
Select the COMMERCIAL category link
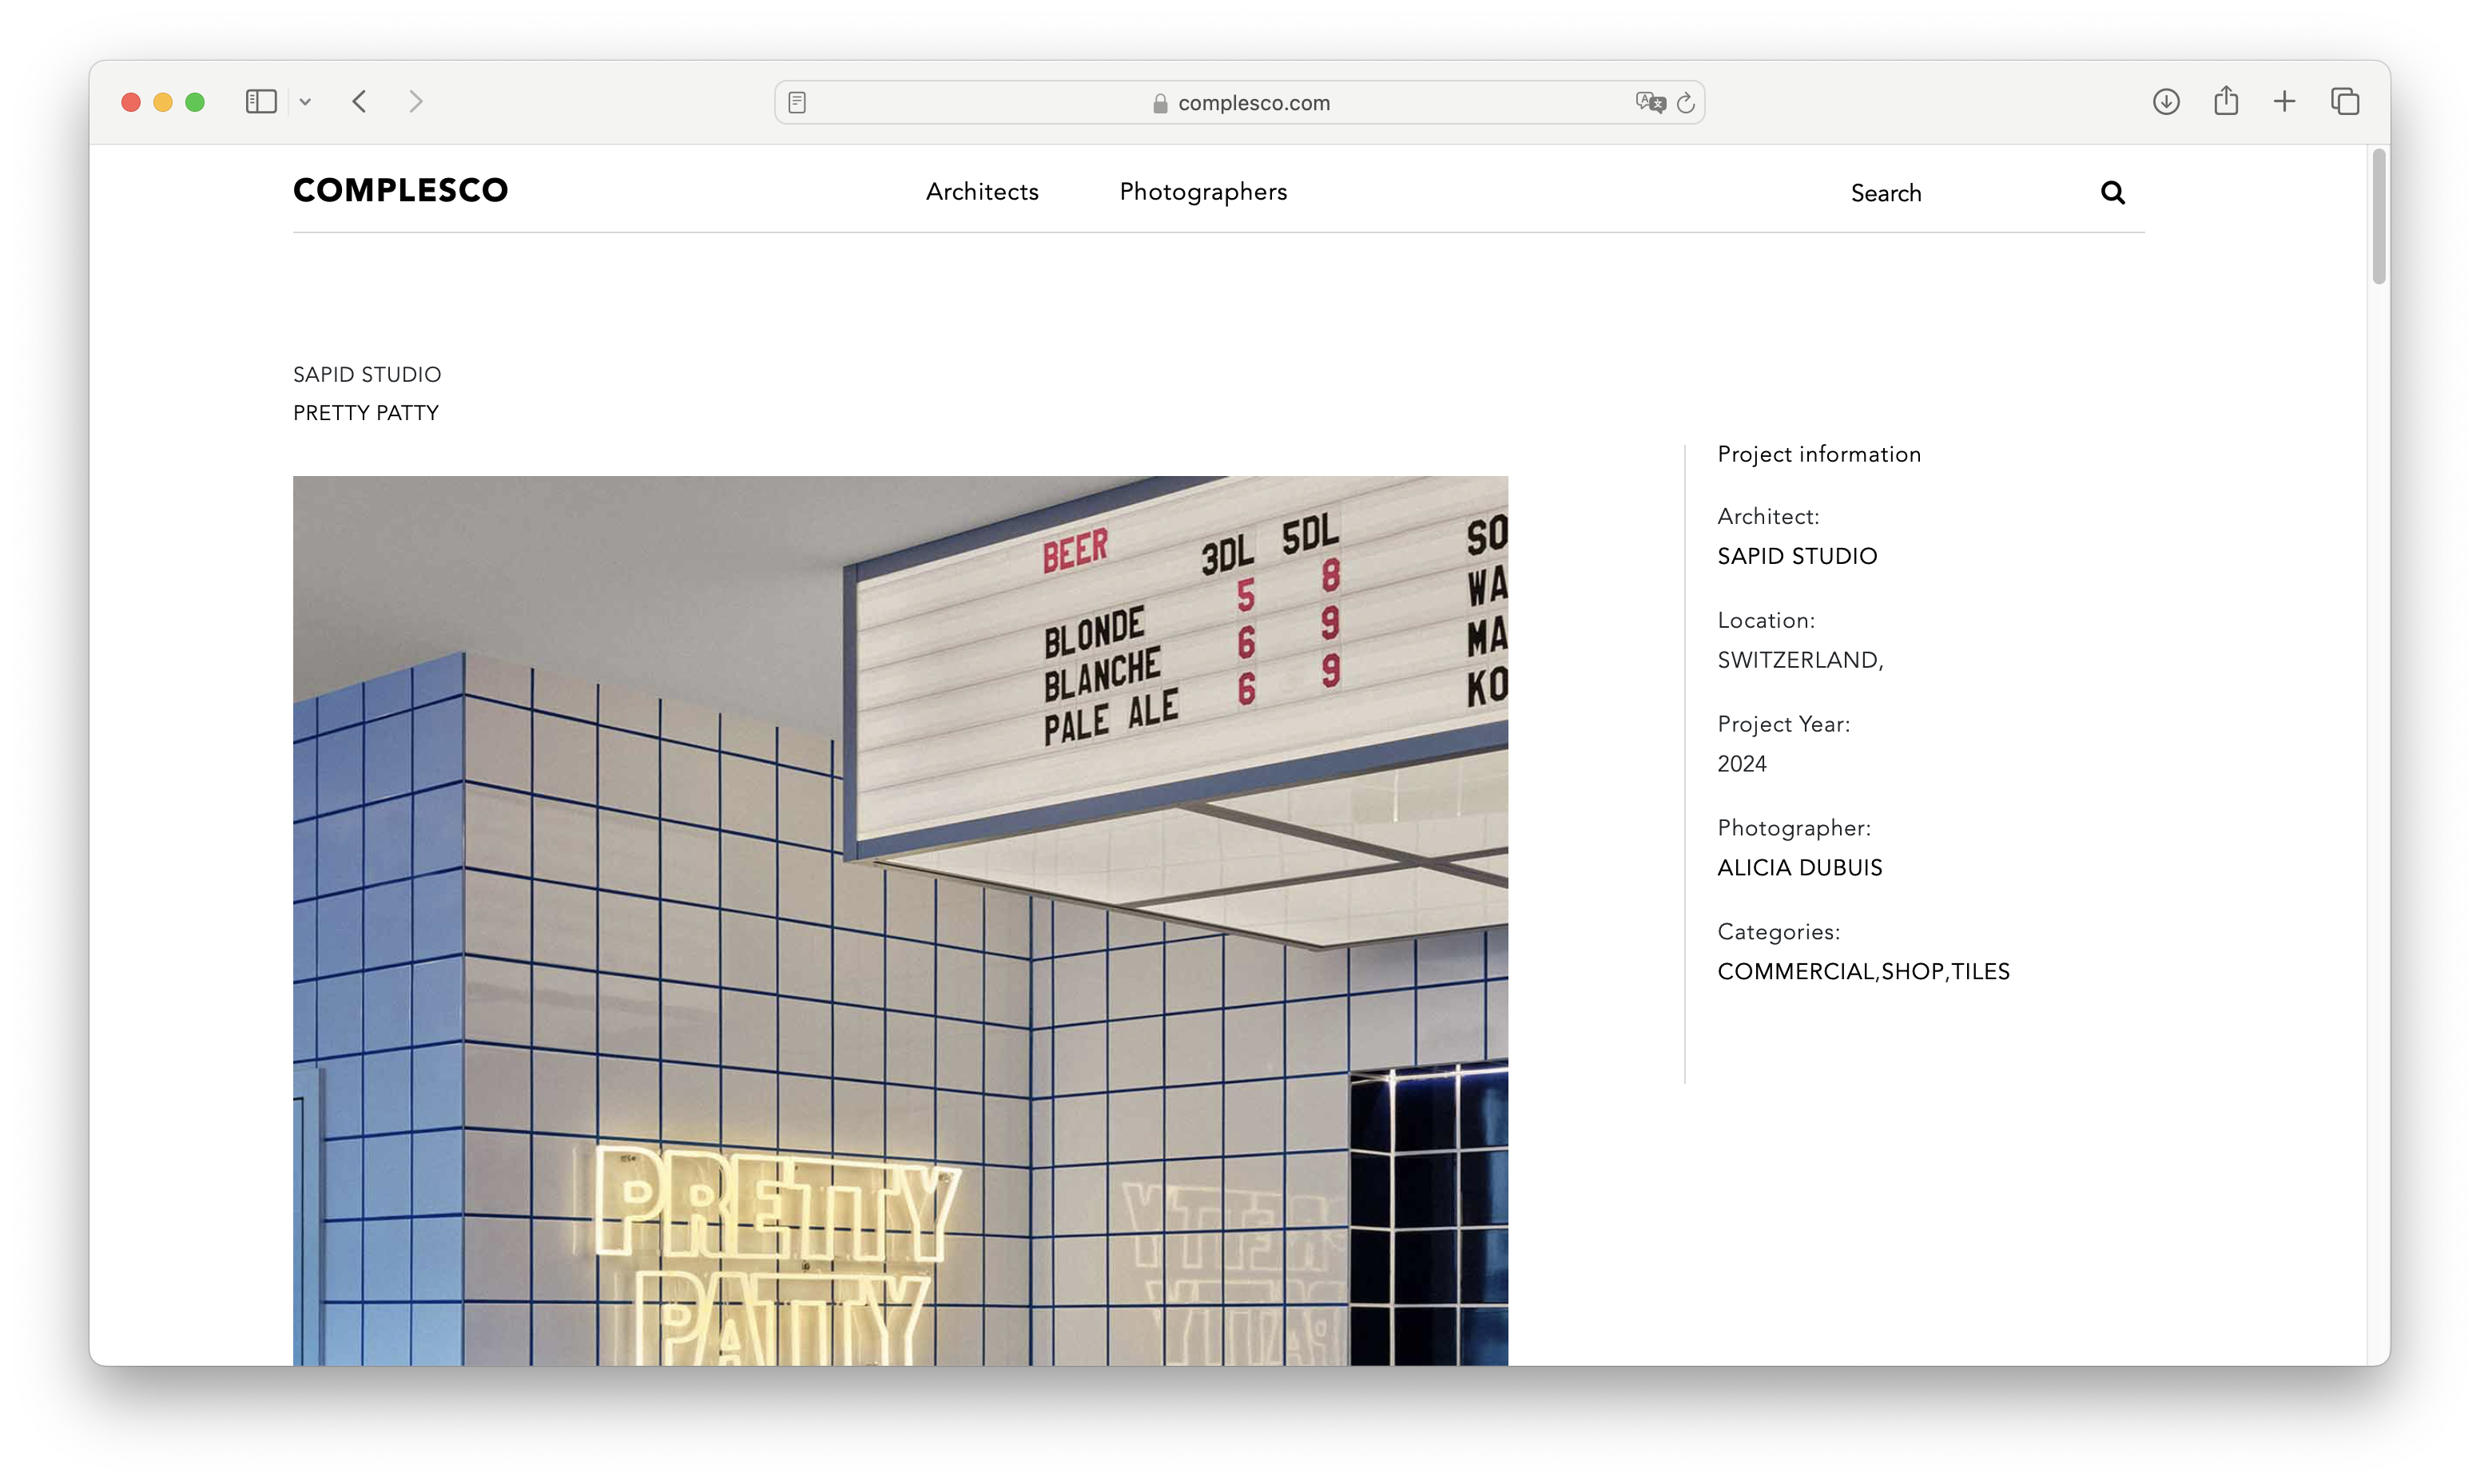pos(1795,972)
